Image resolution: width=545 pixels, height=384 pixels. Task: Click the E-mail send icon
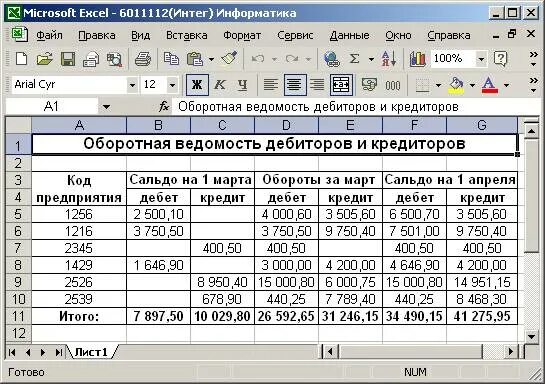[91, 59]
